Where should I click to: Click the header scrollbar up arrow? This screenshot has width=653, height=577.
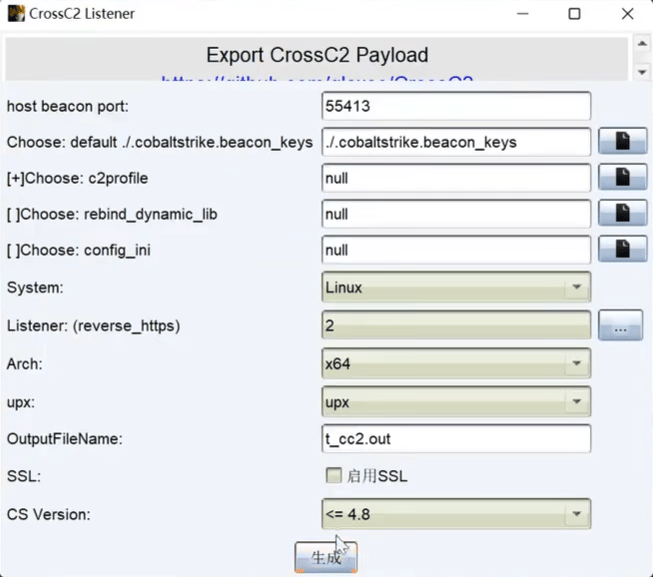click(642, 44)
